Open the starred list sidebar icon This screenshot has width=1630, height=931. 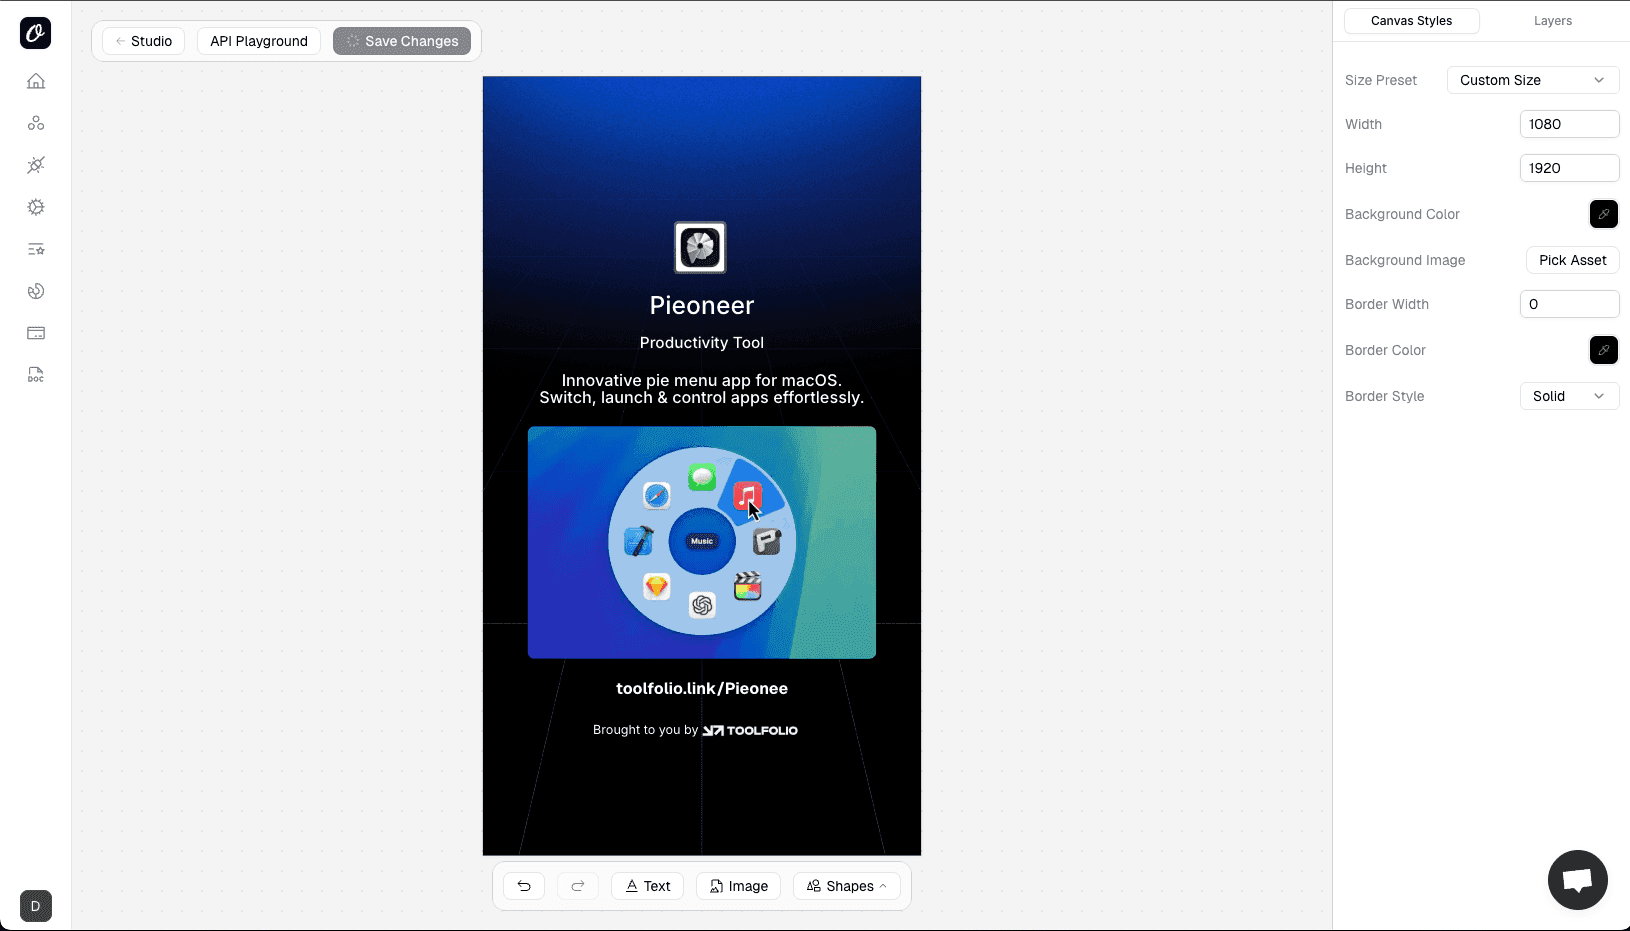(x=36, y=249)
